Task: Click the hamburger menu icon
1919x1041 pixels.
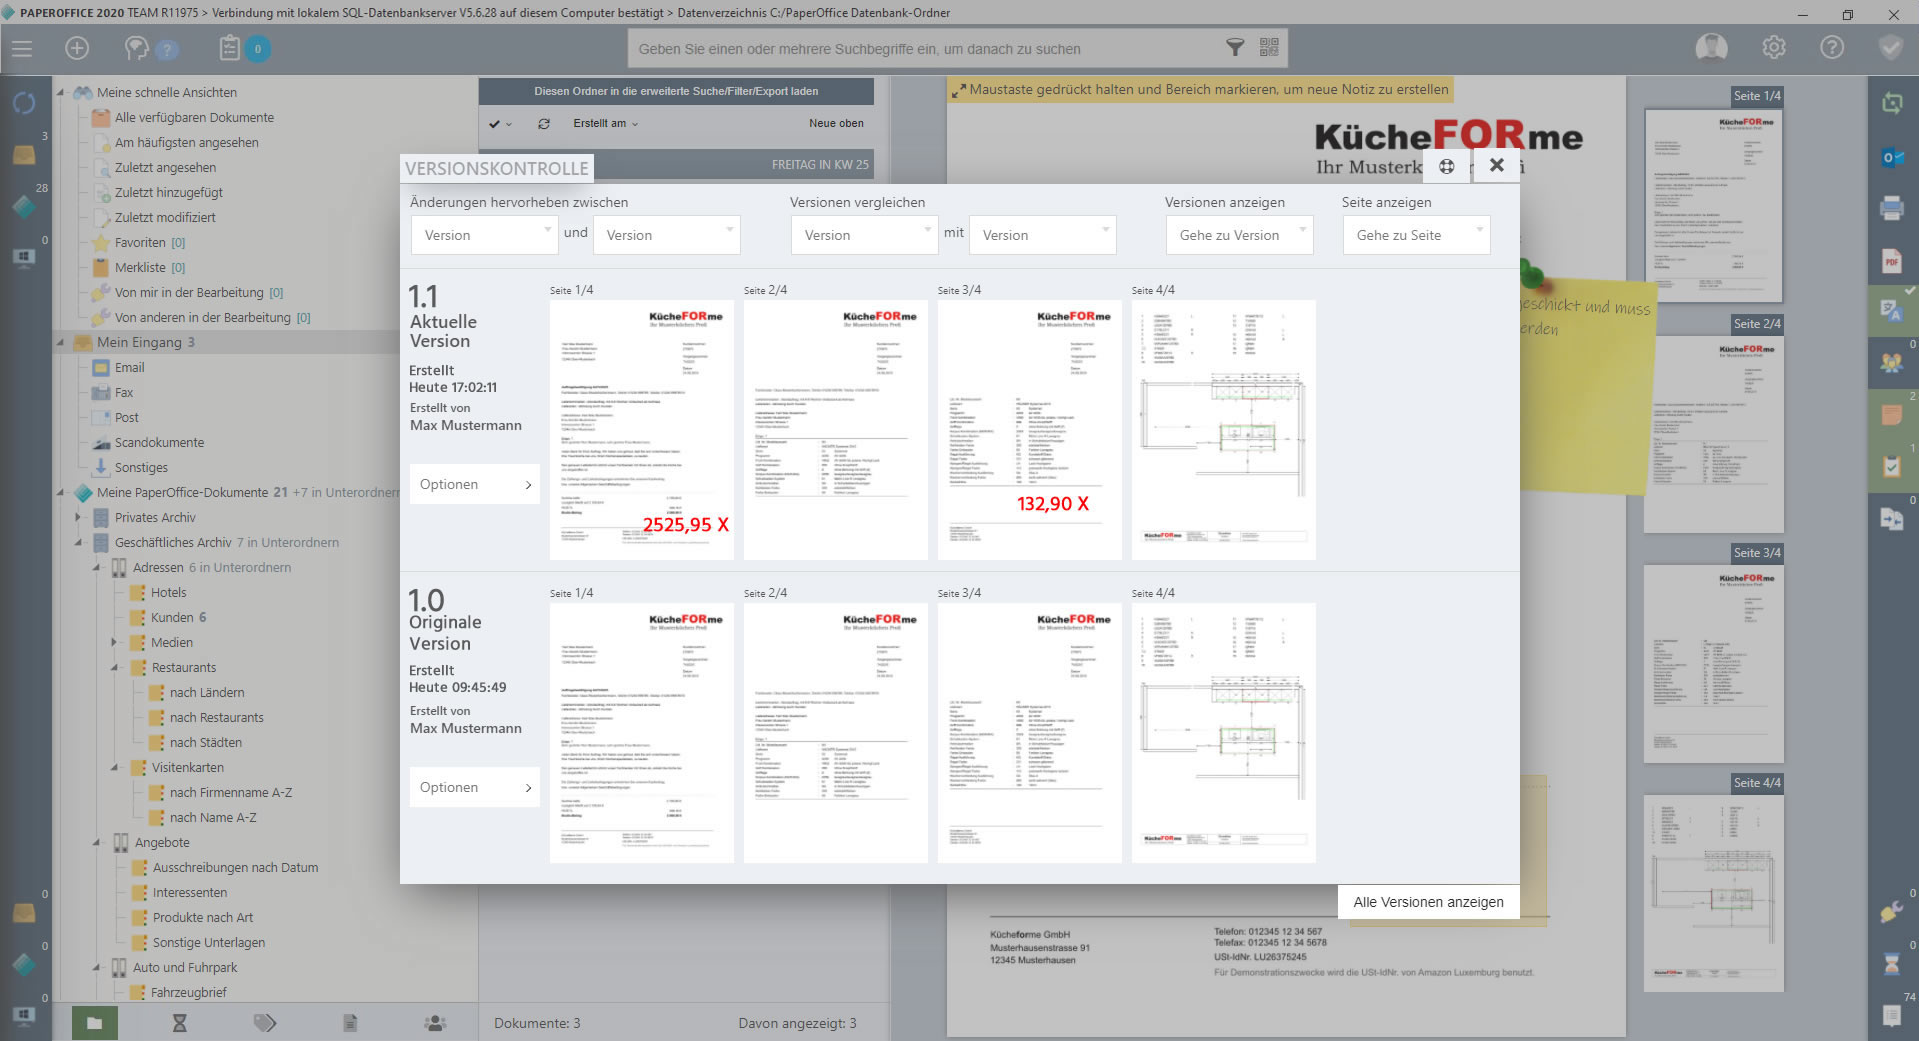Action: (x=22, y=49)
